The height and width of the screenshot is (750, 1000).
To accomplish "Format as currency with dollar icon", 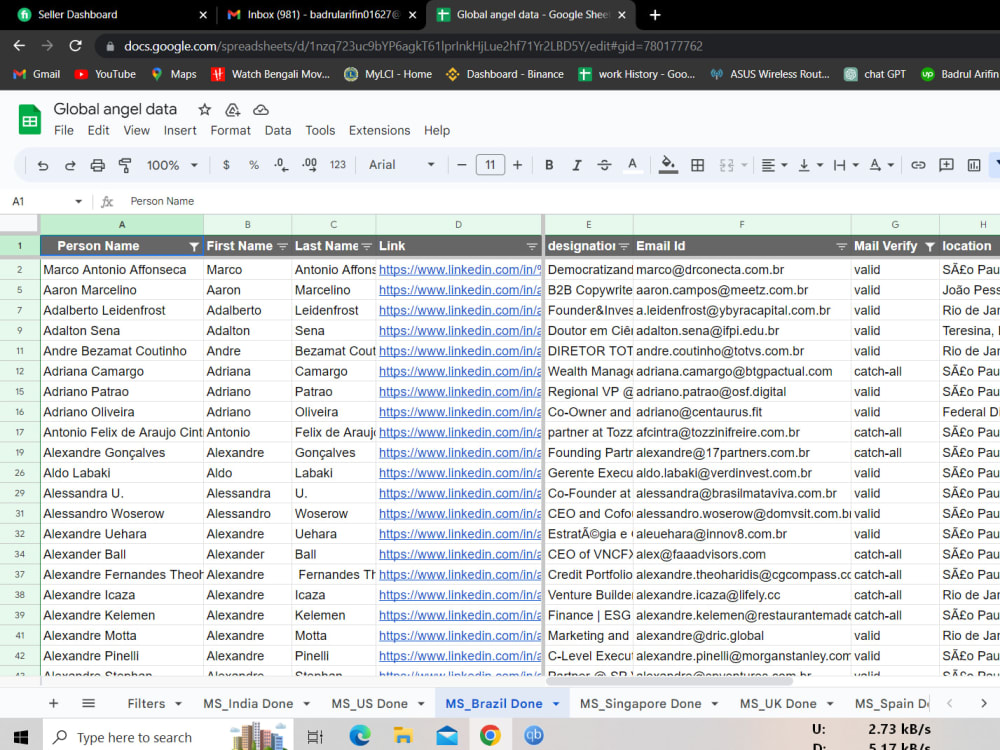I will (x=226, y=165).
